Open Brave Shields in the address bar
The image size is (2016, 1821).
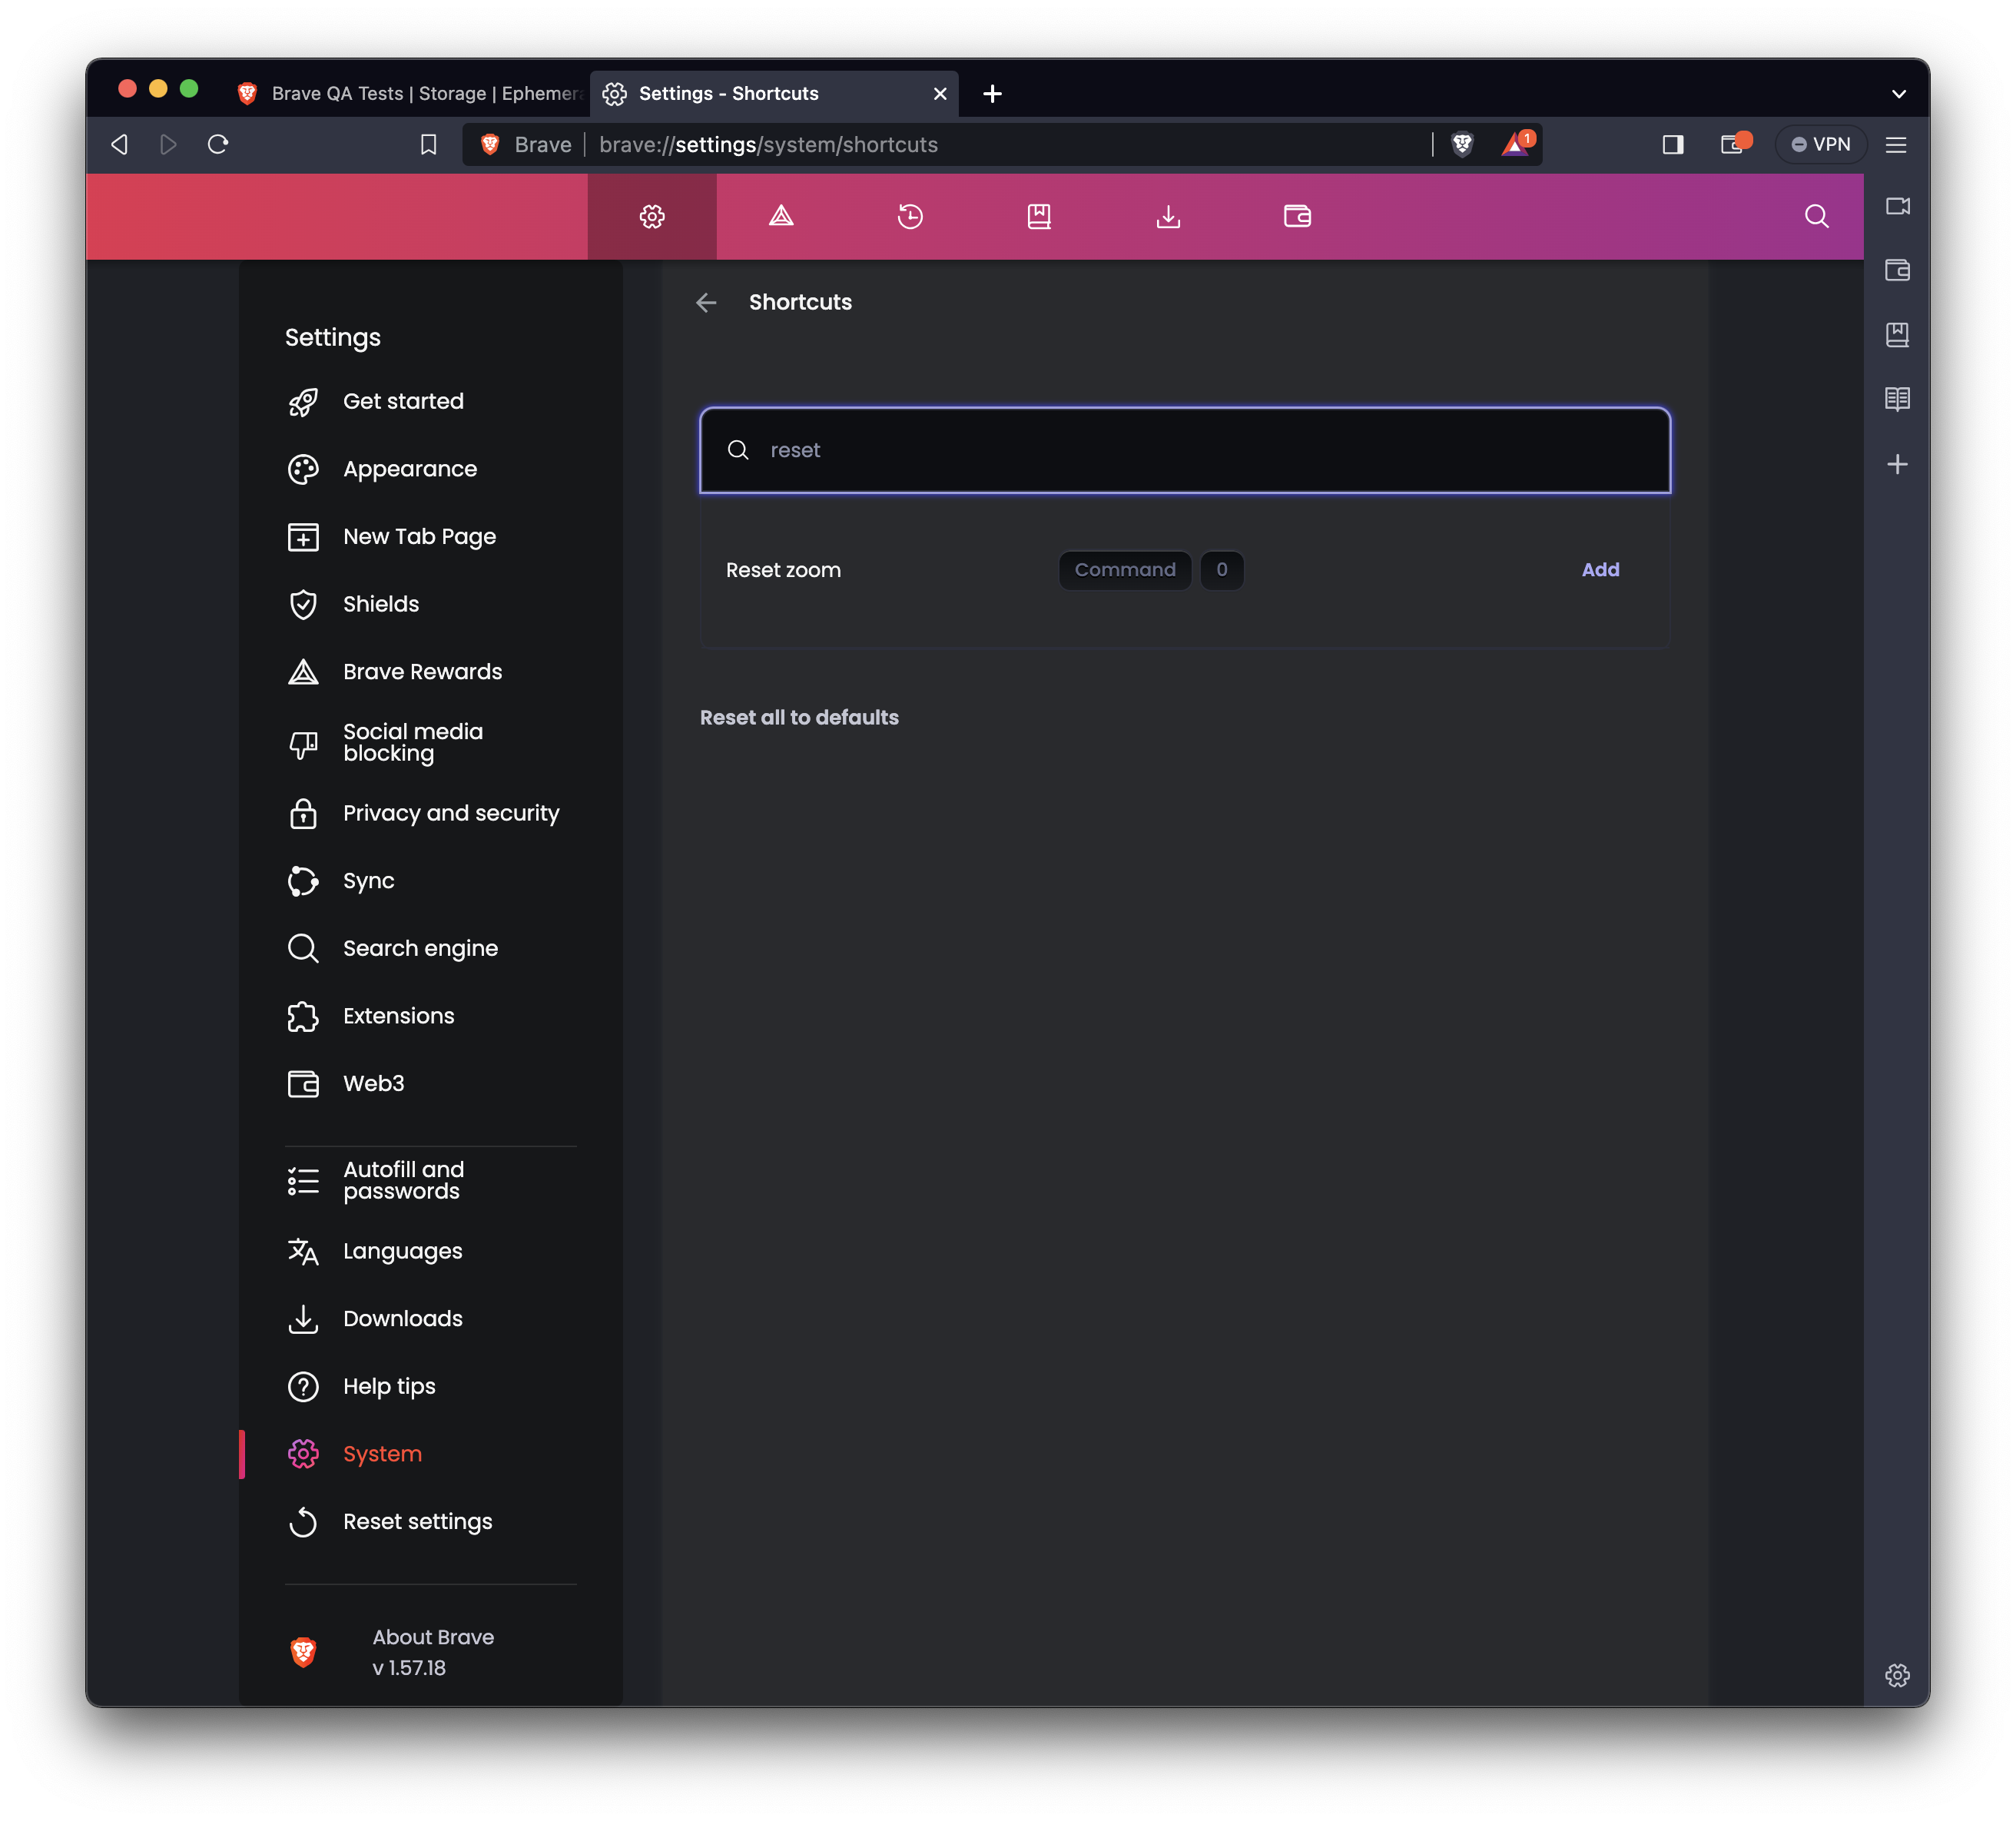(x=1461, y=144)
